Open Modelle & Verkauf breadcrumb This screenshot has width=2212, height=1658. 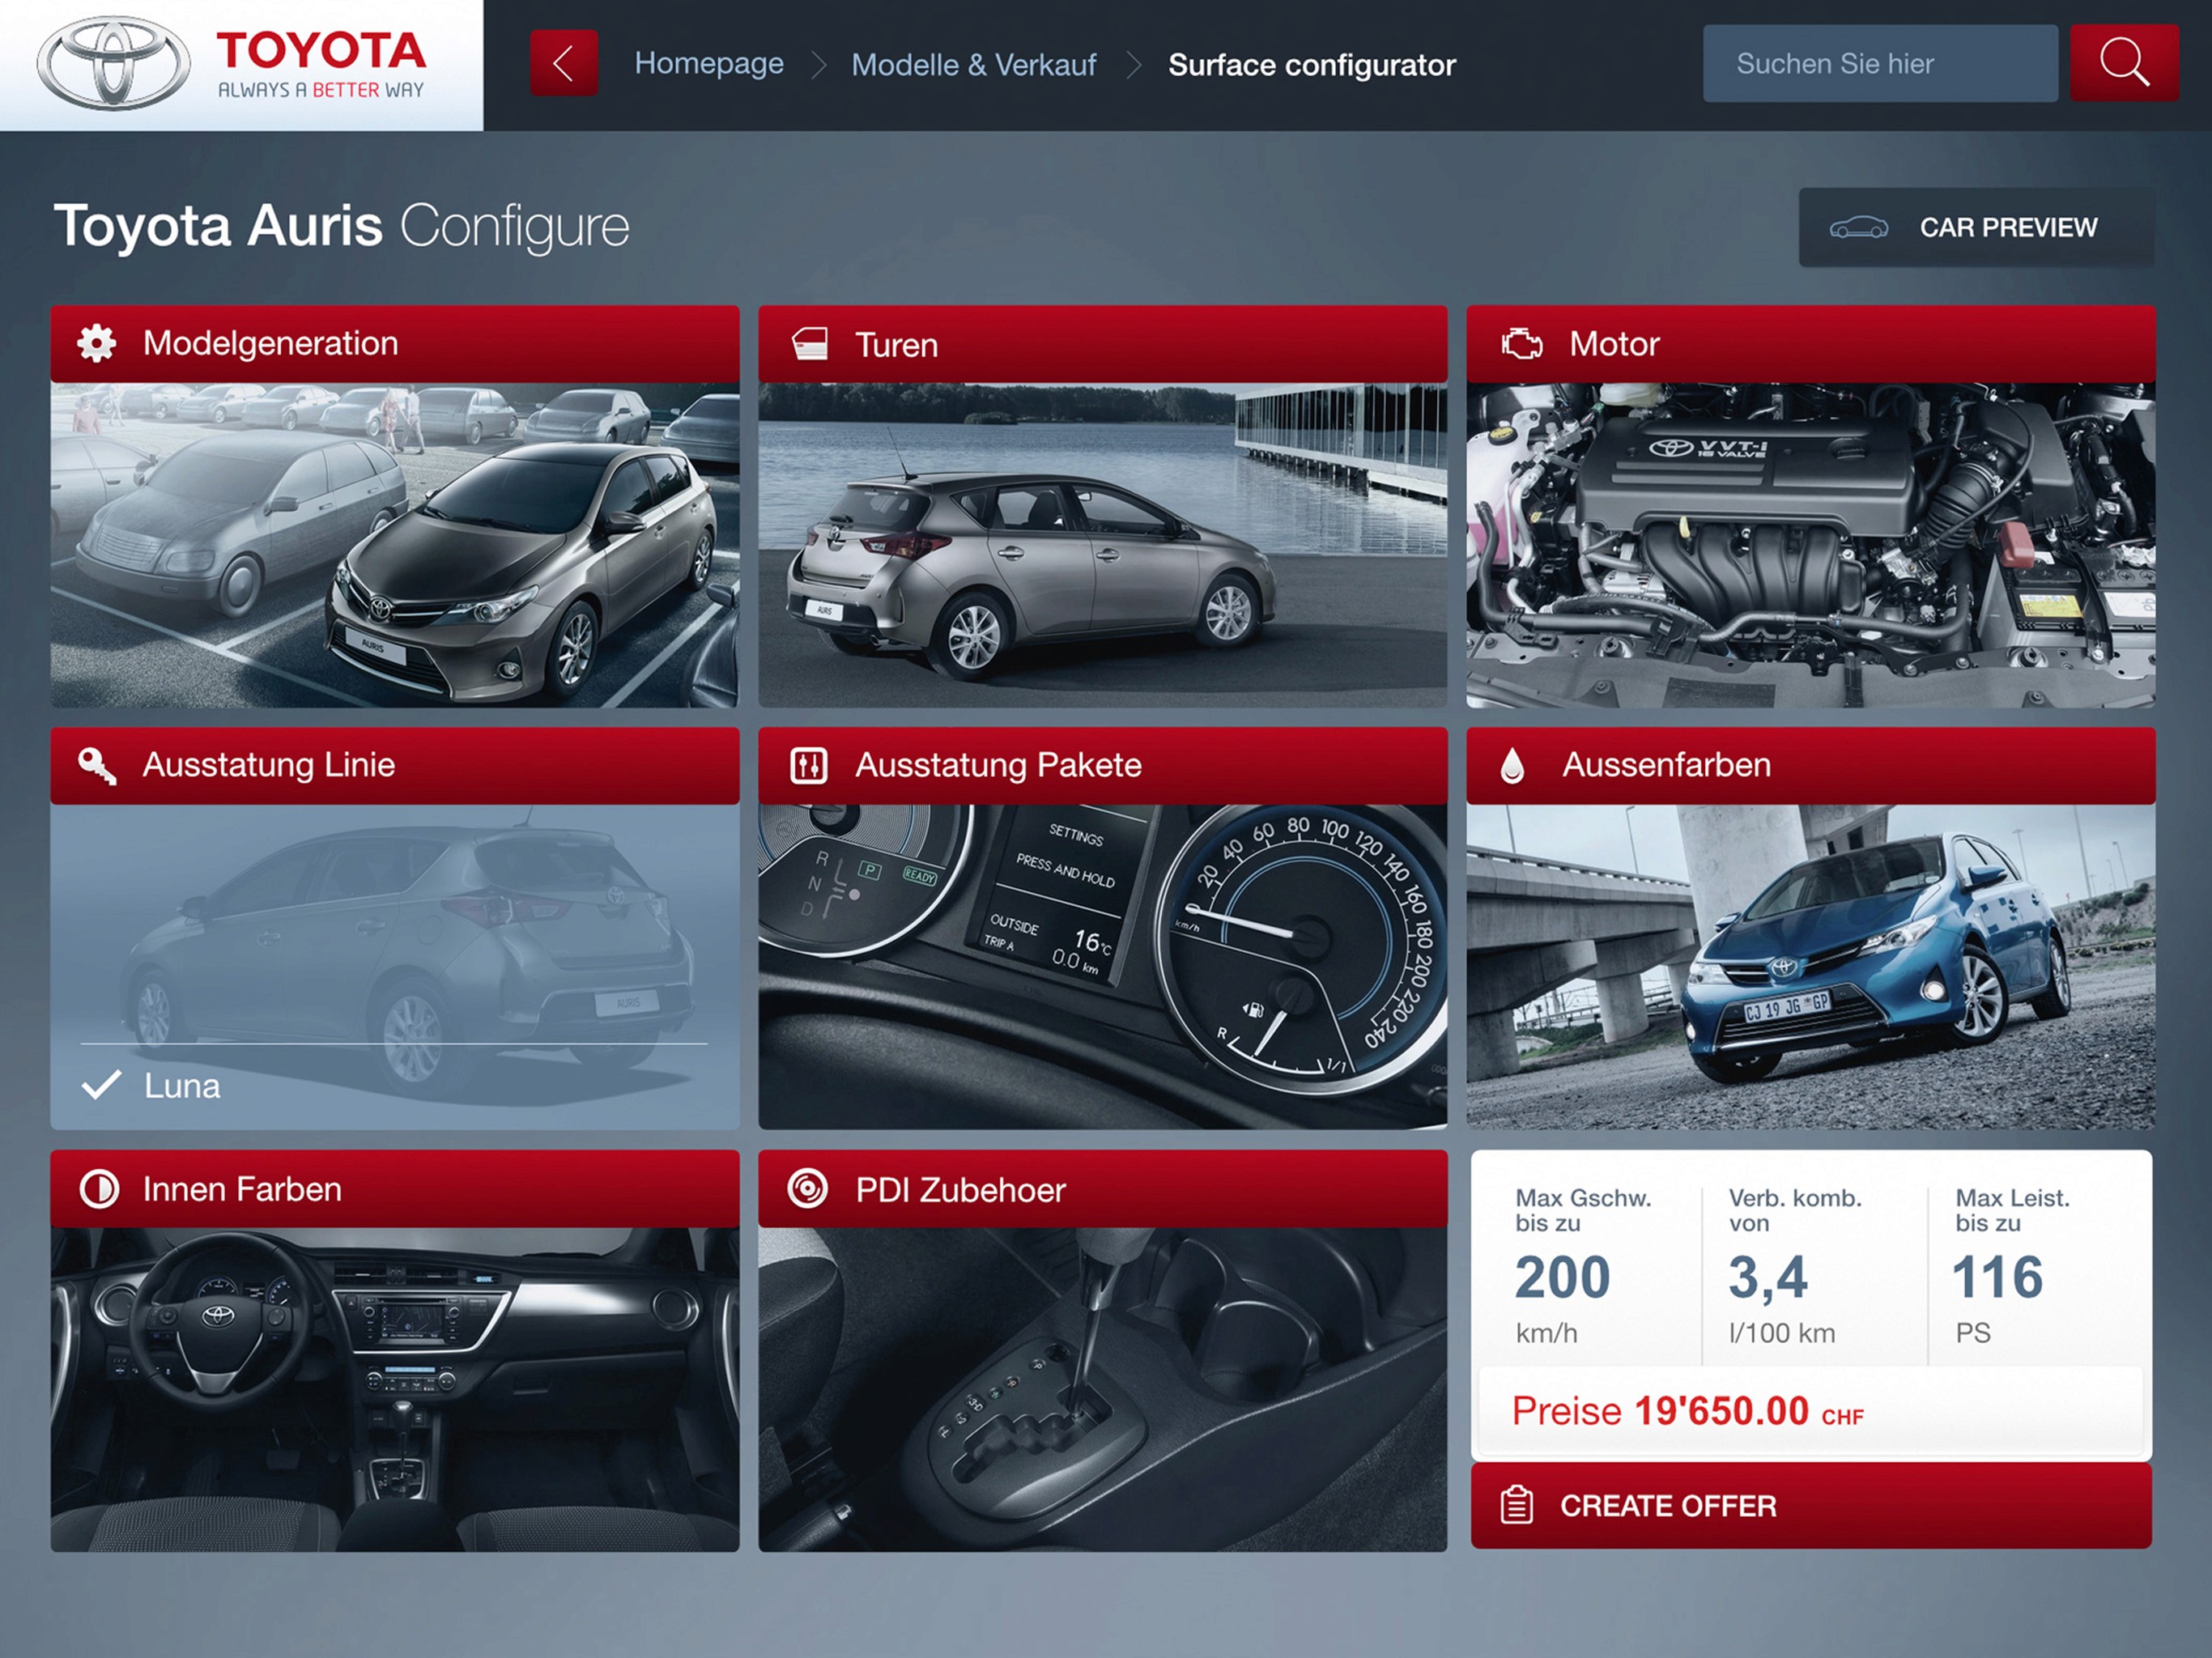[x=973, y=65]
